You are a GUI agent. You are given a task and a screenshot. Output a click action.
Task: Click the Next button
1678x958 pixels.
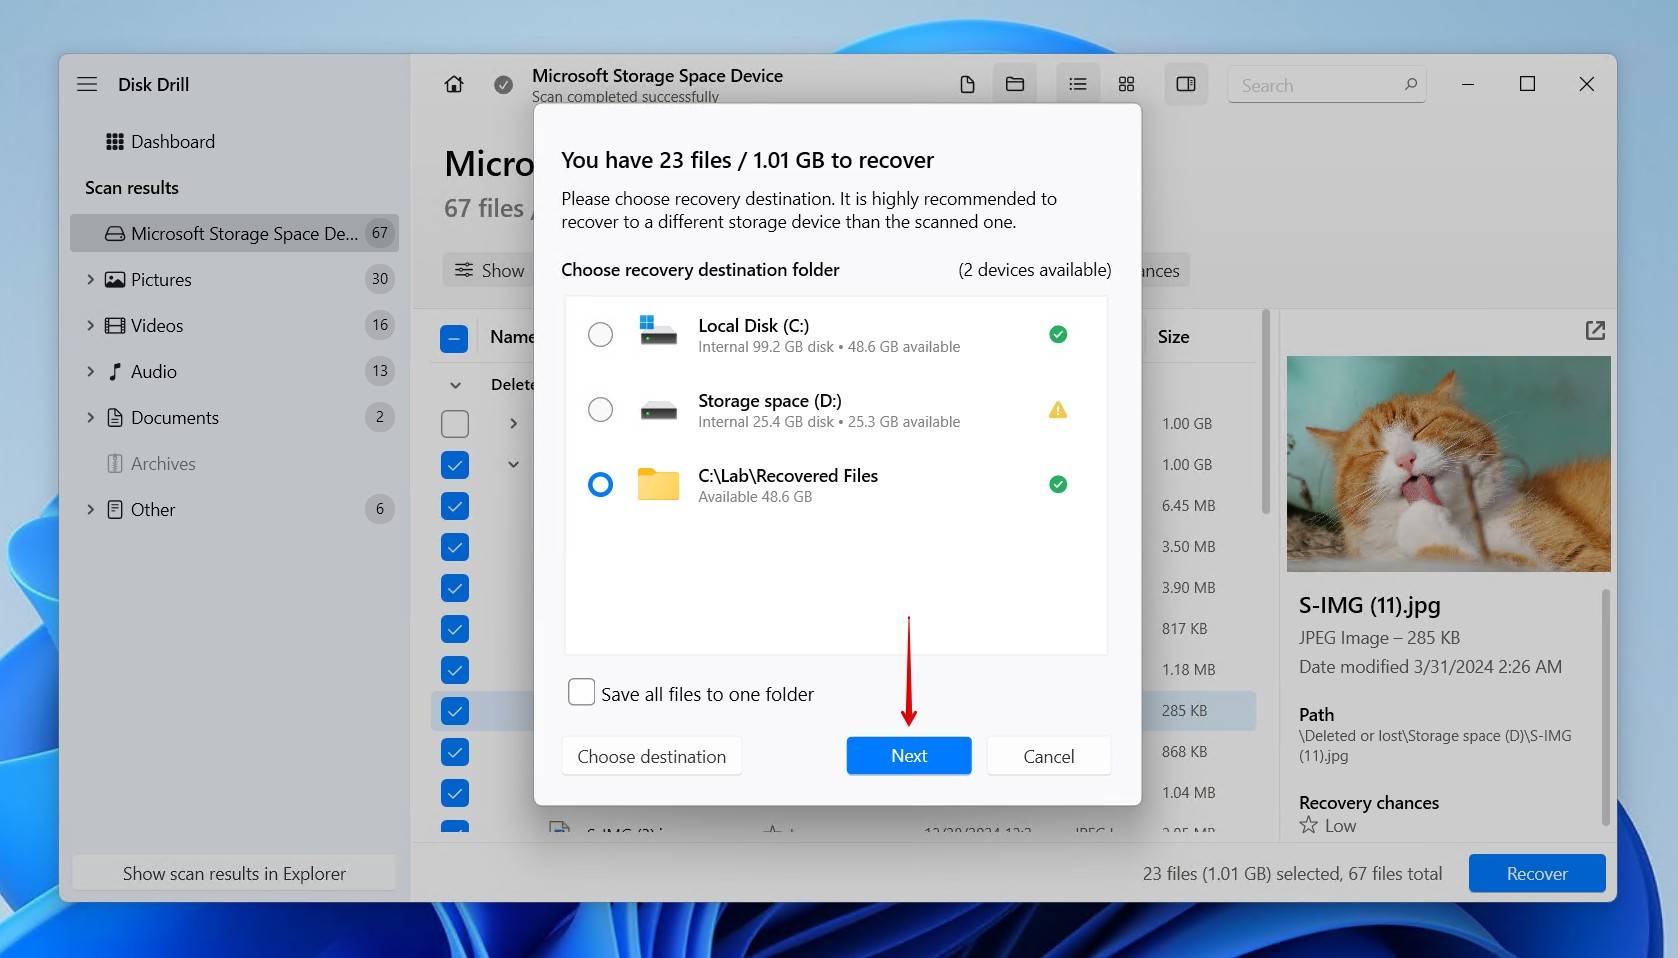[908, 755]
